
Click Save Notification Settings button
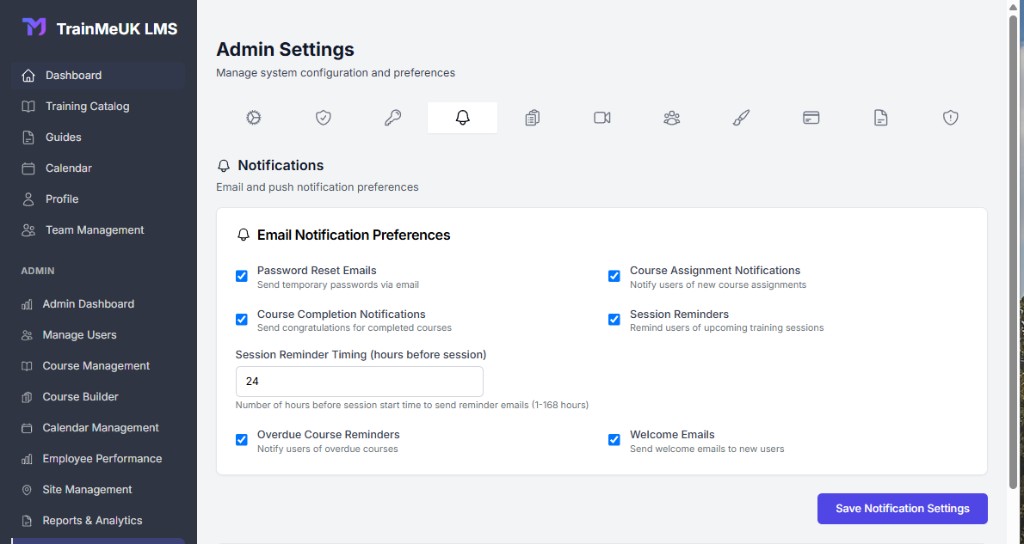pyautogui.click(x=902, y=508)
